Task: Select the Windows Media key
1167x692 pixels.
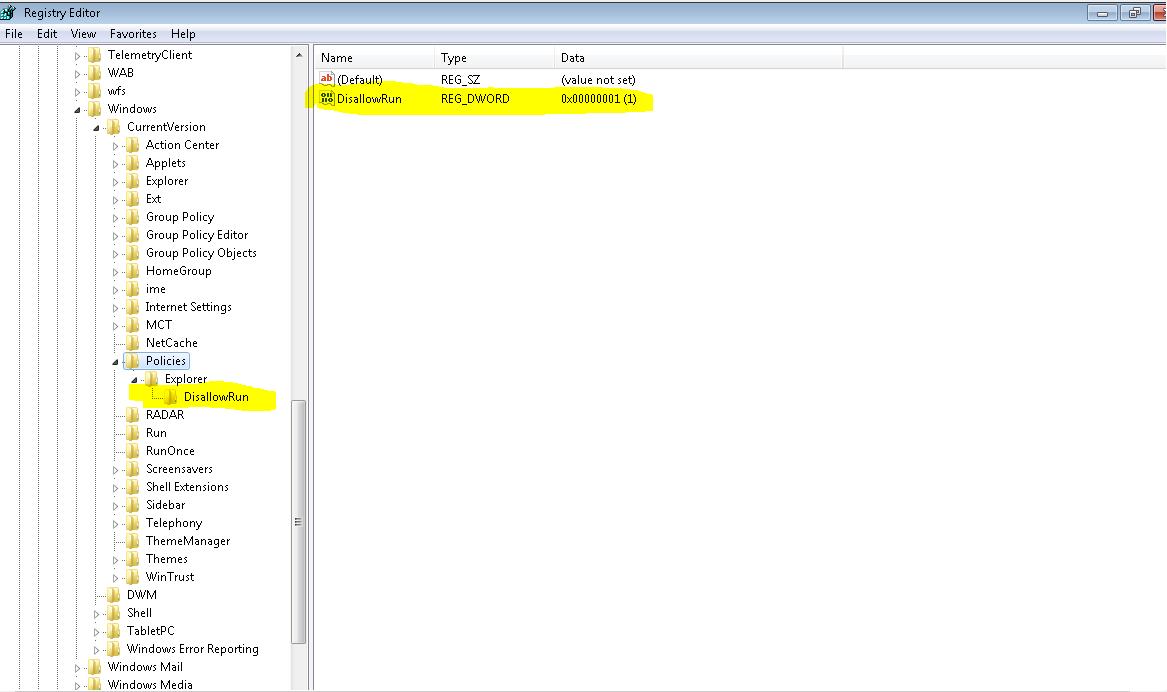Action: tap(150, 685)
